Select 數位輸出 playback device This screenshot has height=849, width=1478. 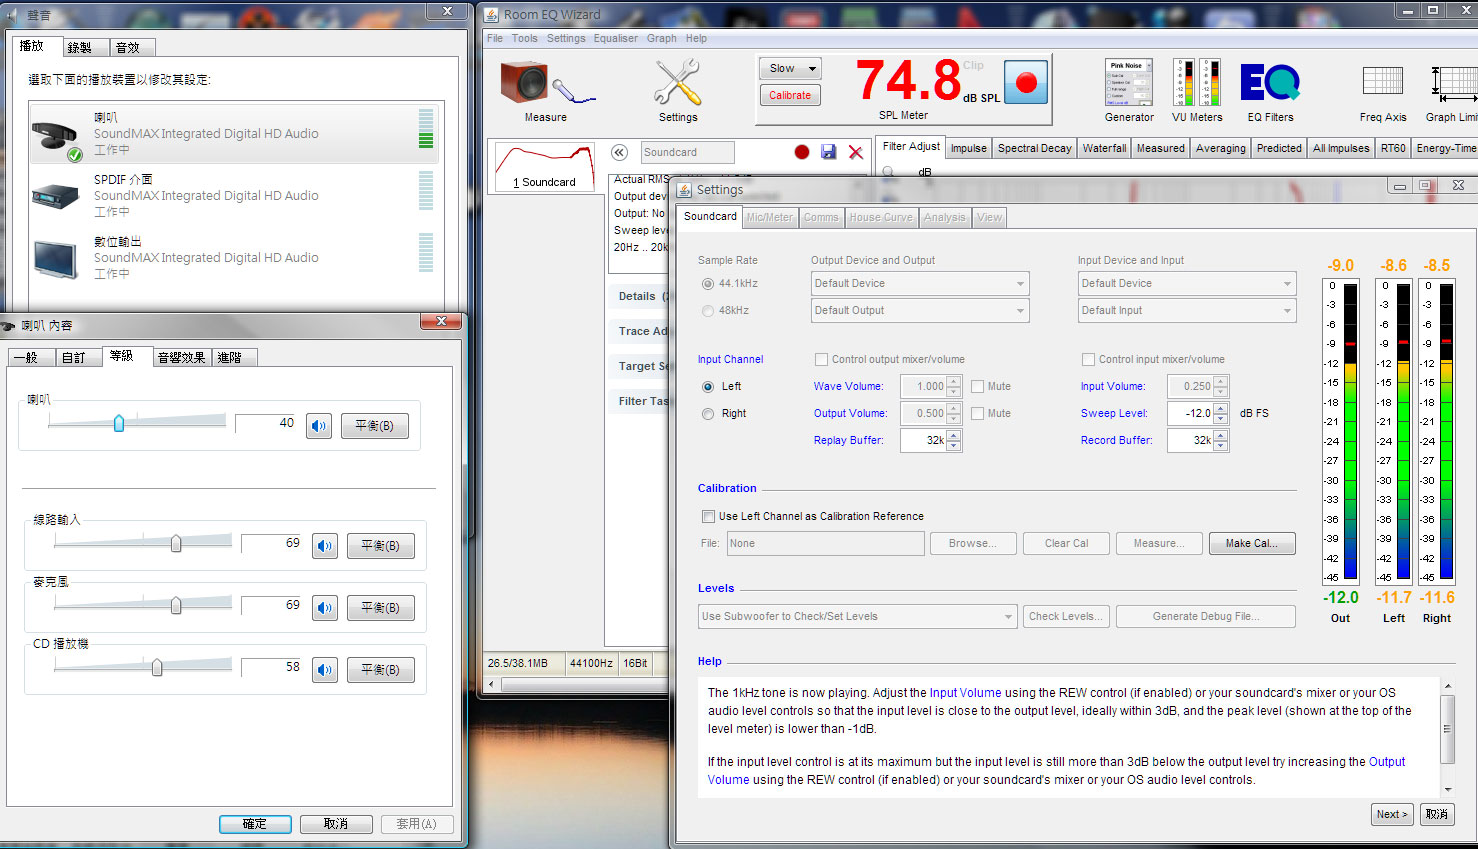coord(236,257)
